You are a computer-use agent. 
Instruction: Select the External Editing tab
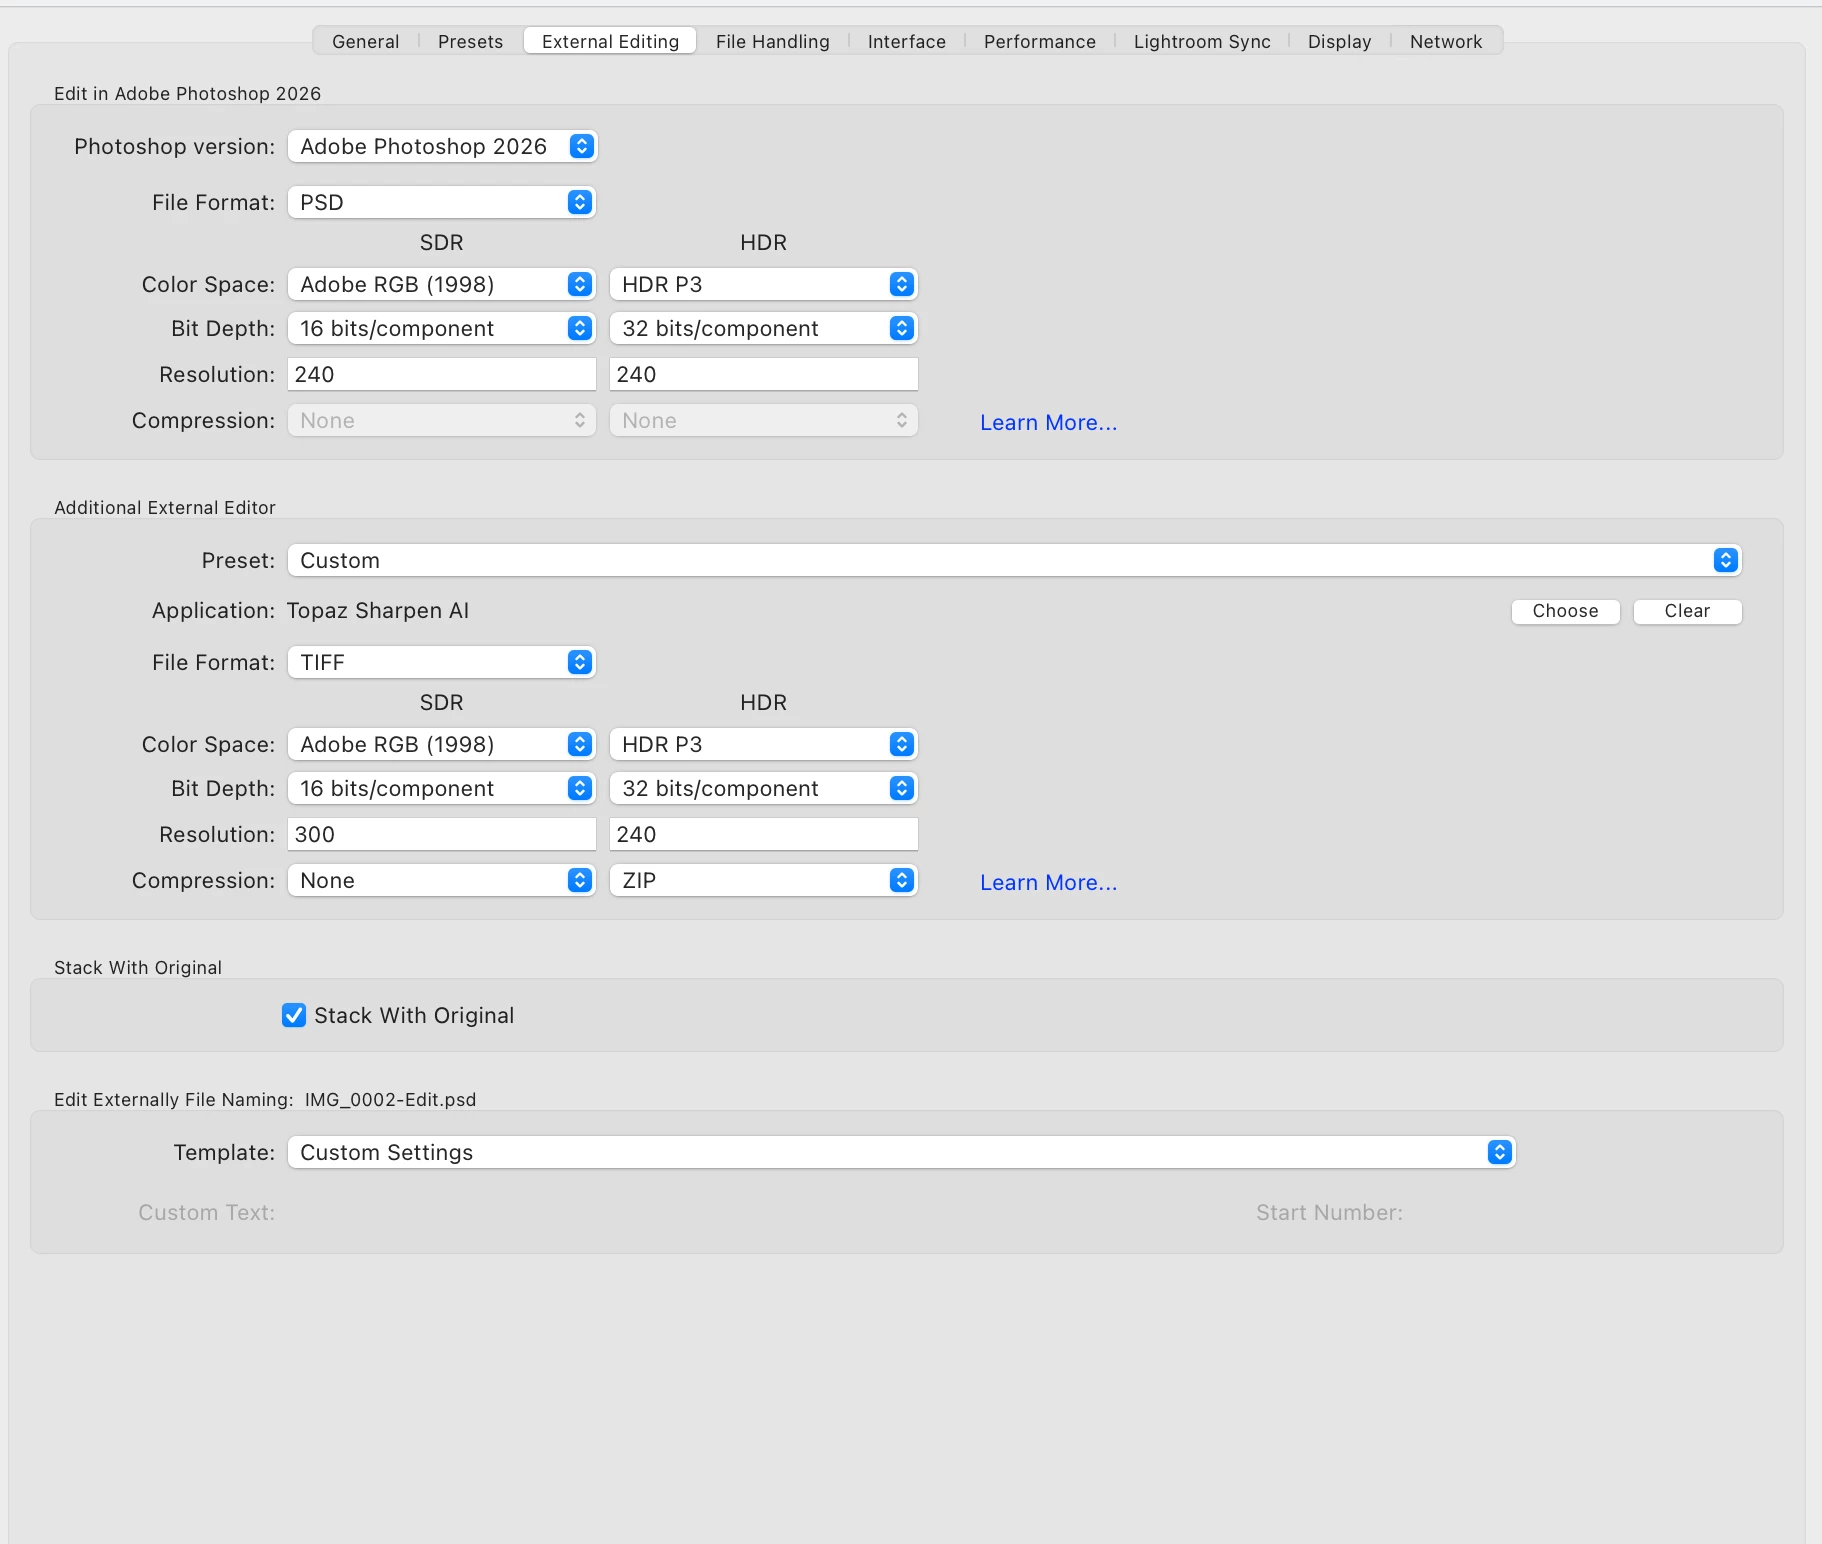[610, 41]
